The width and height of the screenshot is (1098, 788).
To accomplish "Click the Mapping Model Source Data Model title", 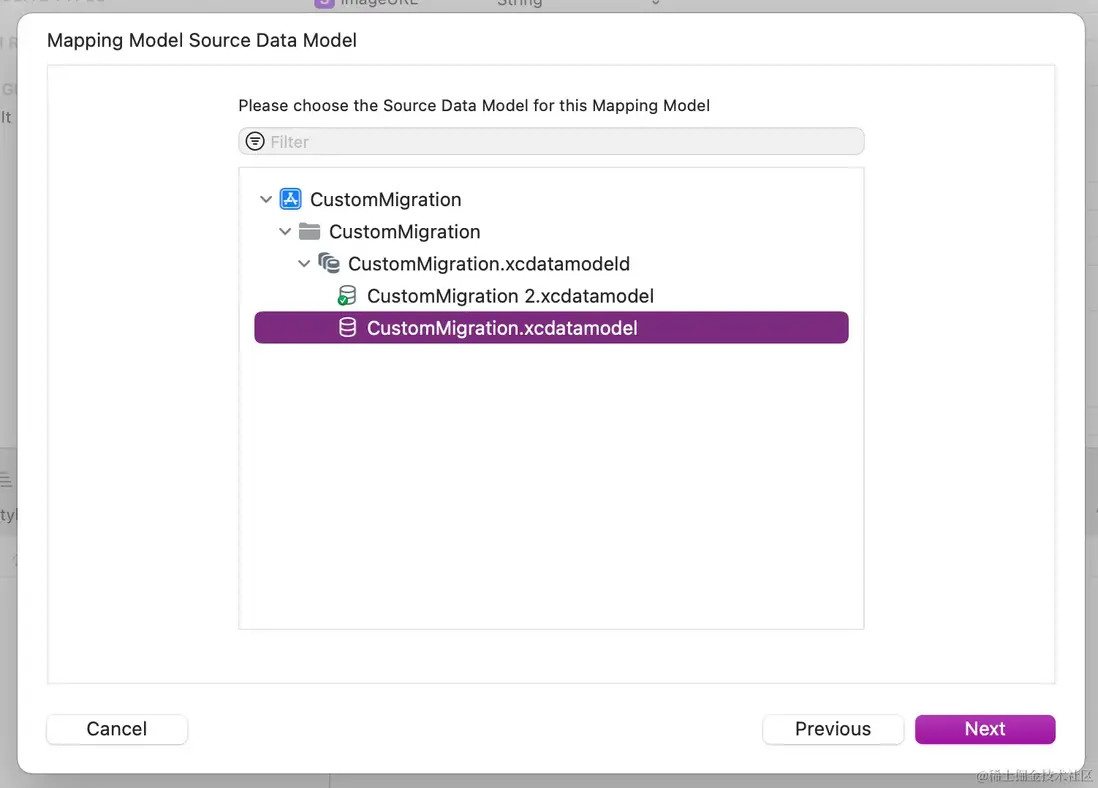I will point(202,41).
